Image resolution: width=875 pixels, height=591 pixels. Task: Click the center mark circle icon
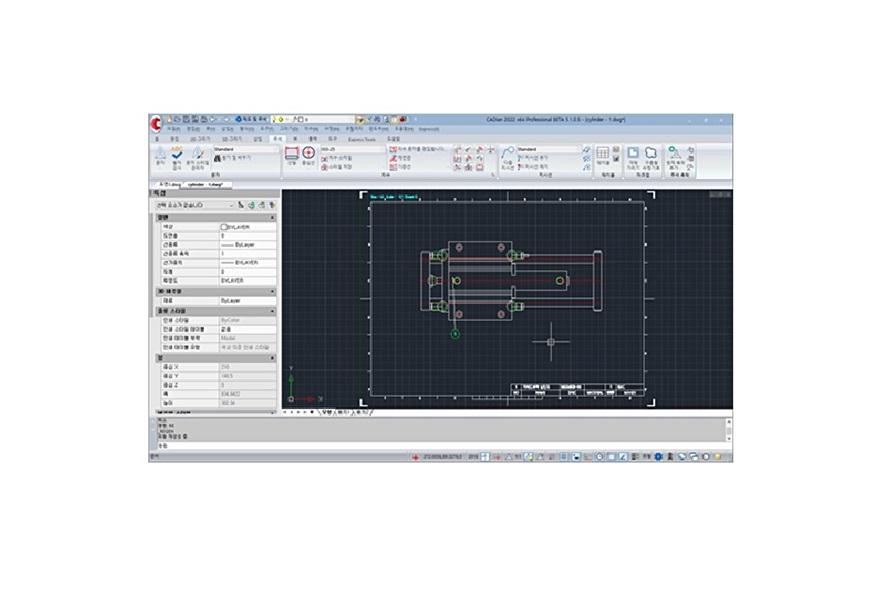(x=308, y=153)
